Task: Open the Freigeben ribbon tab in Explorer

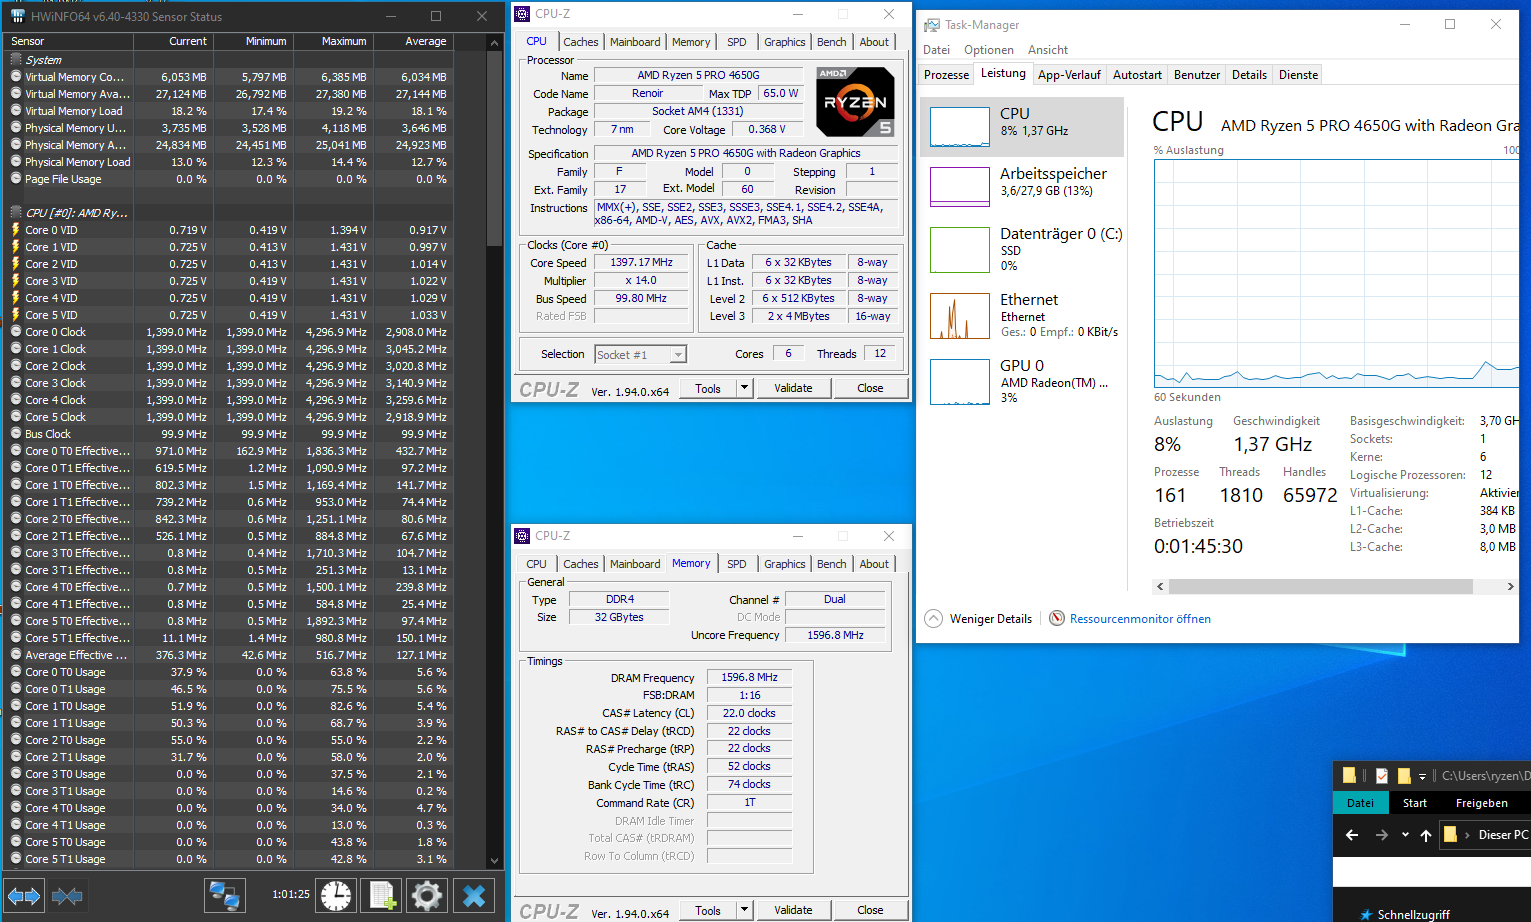Action: 1482,803
